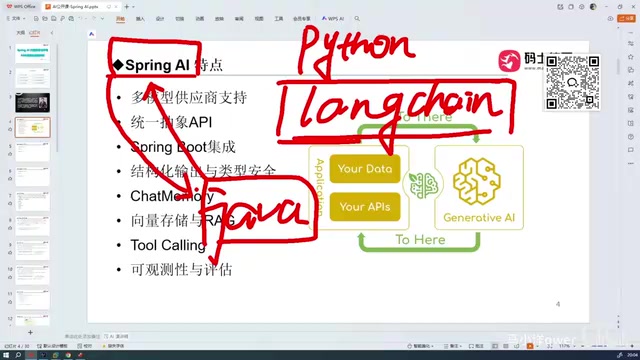Viewport: 640px width, 360px height.
Task: Select slide 2 thumbnail
Action: coord(32,78)
